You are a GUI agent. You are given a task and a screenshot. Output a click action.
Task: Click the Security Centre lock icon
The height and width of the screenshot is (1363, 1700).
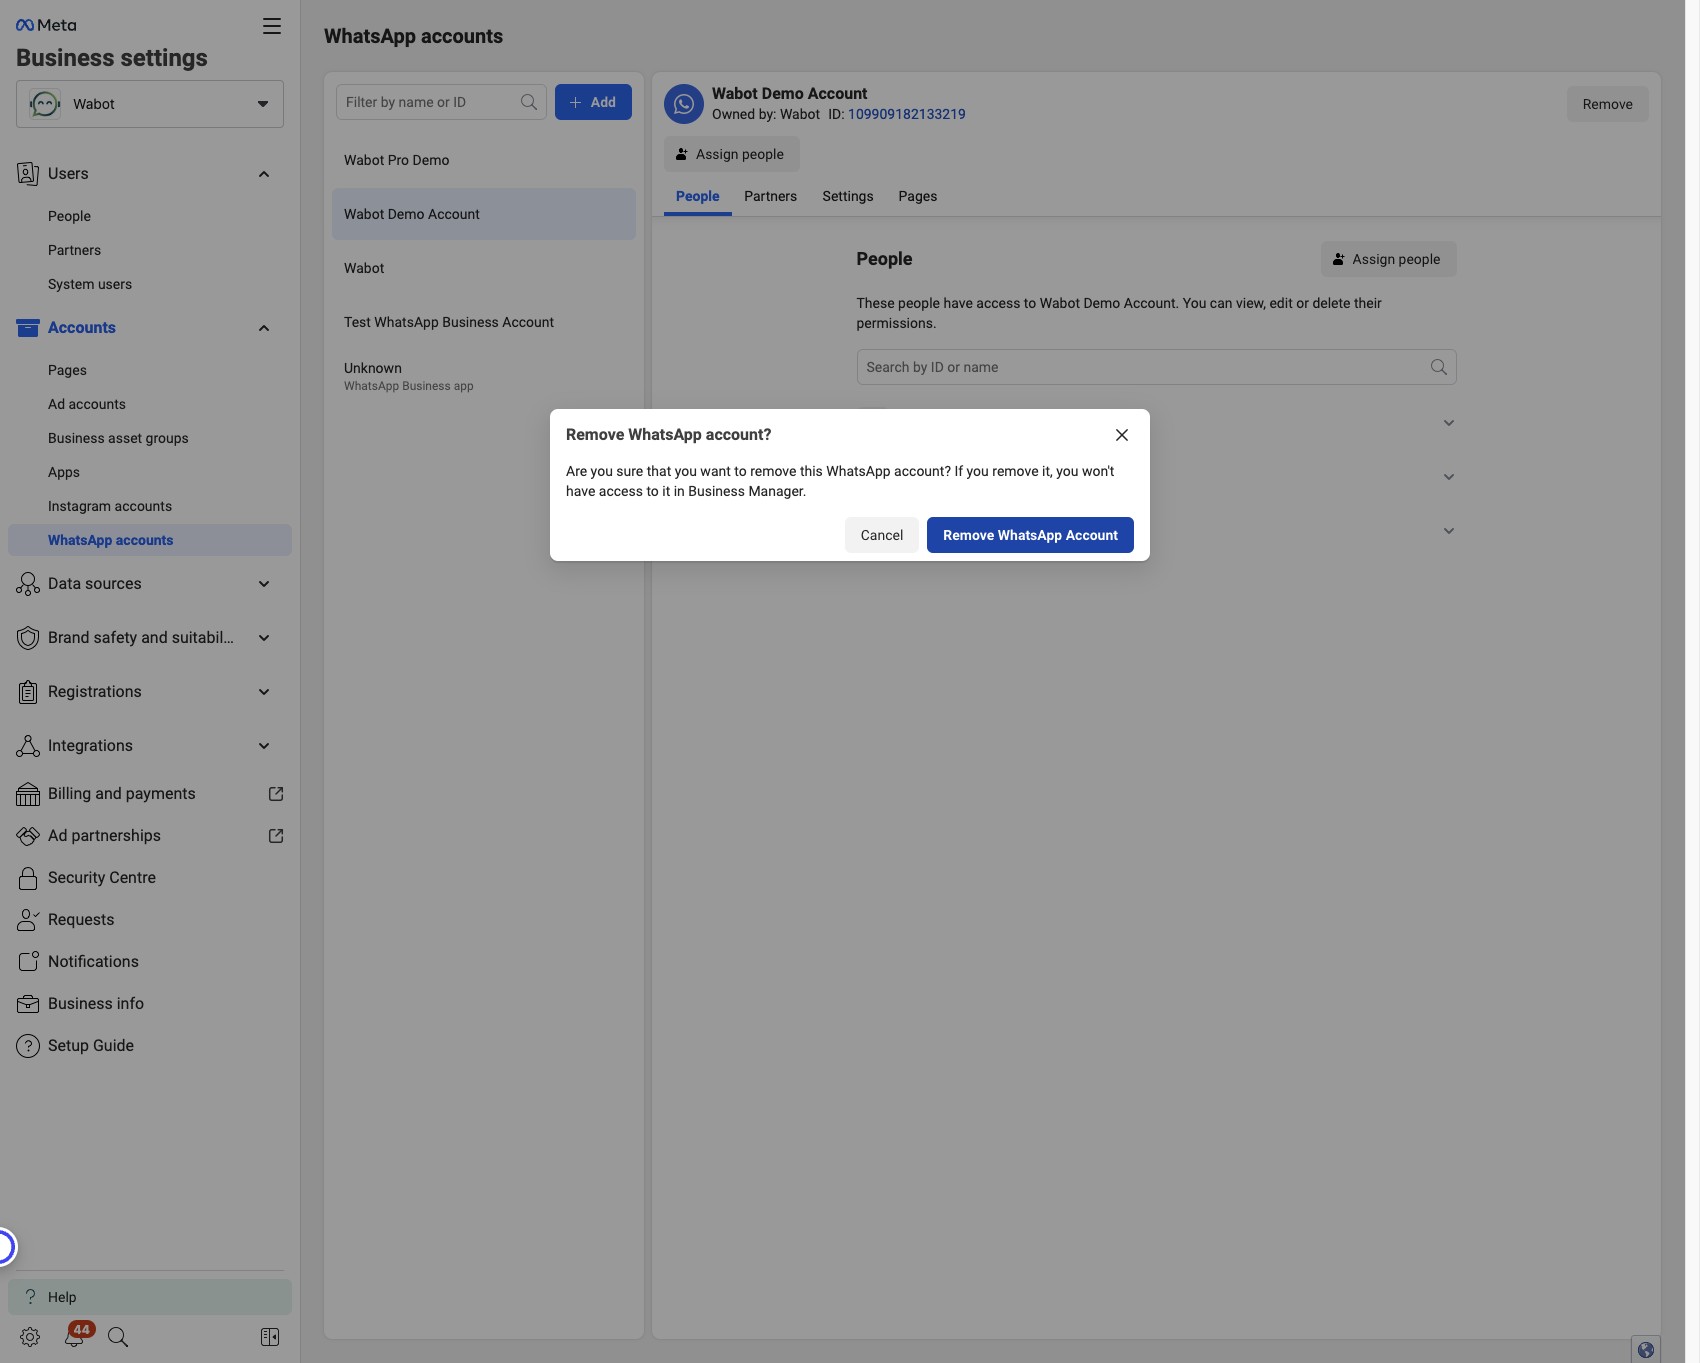click(28, 878)
